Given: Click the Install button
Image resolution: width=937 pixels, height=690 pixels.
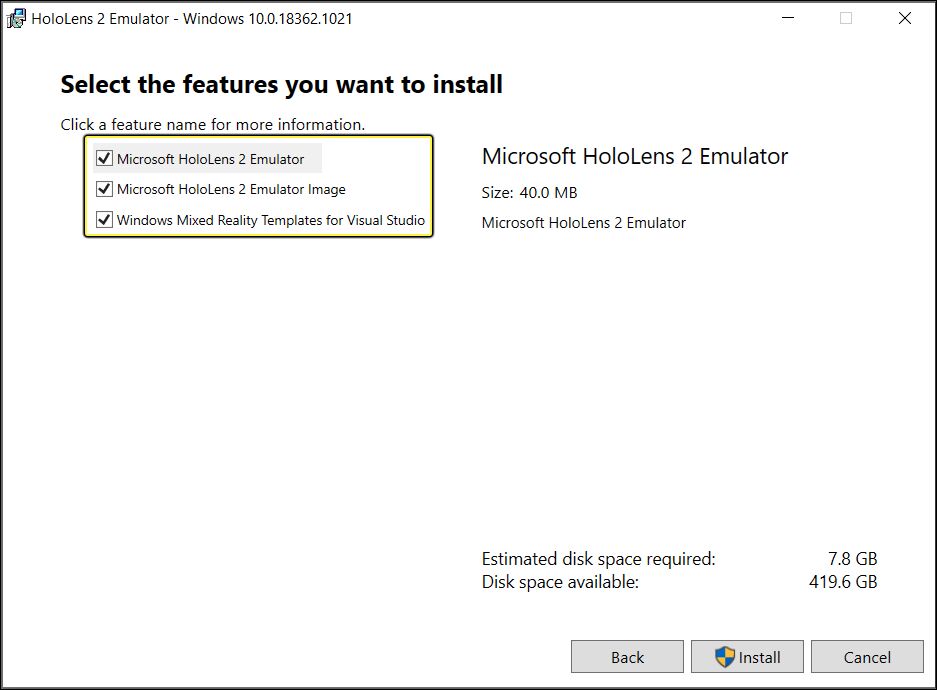Looking at the screenshot, I should pos(747,657).
